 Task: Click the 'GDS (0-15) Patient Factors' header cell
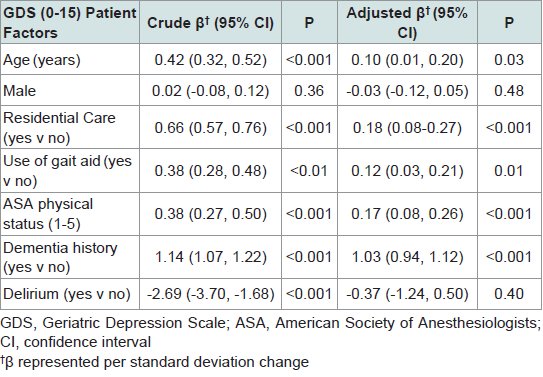tap(70, 23)
